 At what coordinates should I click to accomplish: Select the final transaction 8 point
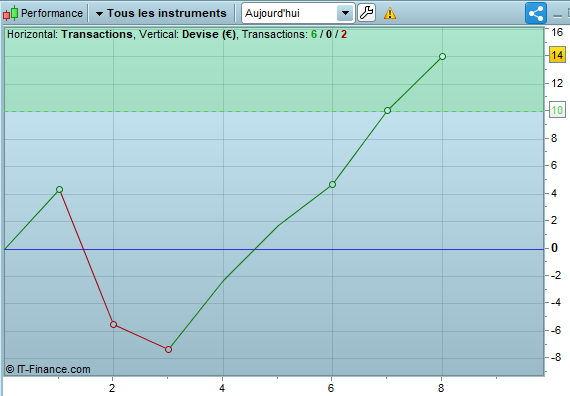pyautogui.click(x=442, y=56)
